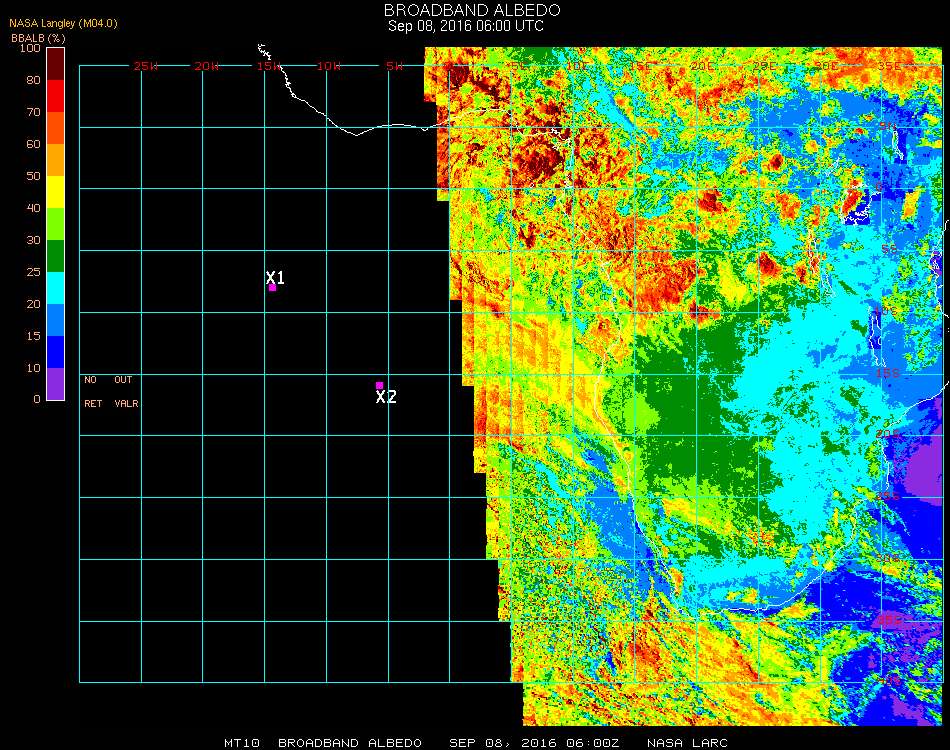Click the dark blue 10-15% legend swatch
The image size is (950, 750).
coord(55,352)
